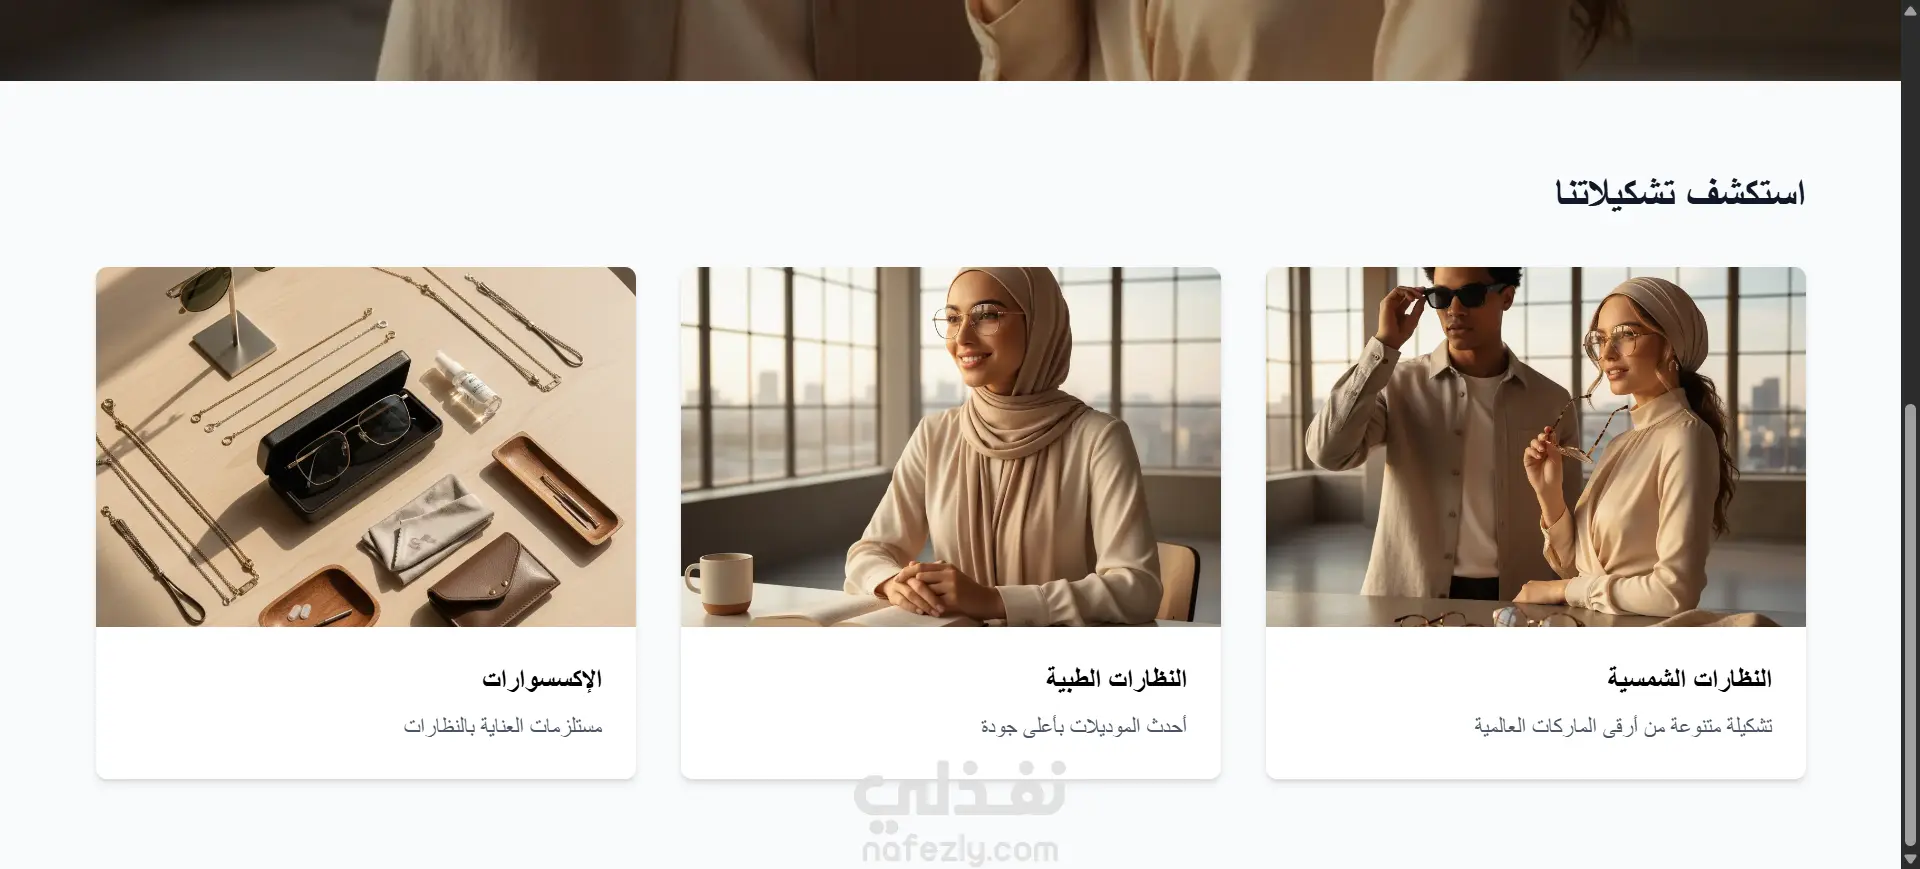Click the Arabic نفذلي watermark logo
Viewport: 1920px width, 869px height.
coord(959,795)
